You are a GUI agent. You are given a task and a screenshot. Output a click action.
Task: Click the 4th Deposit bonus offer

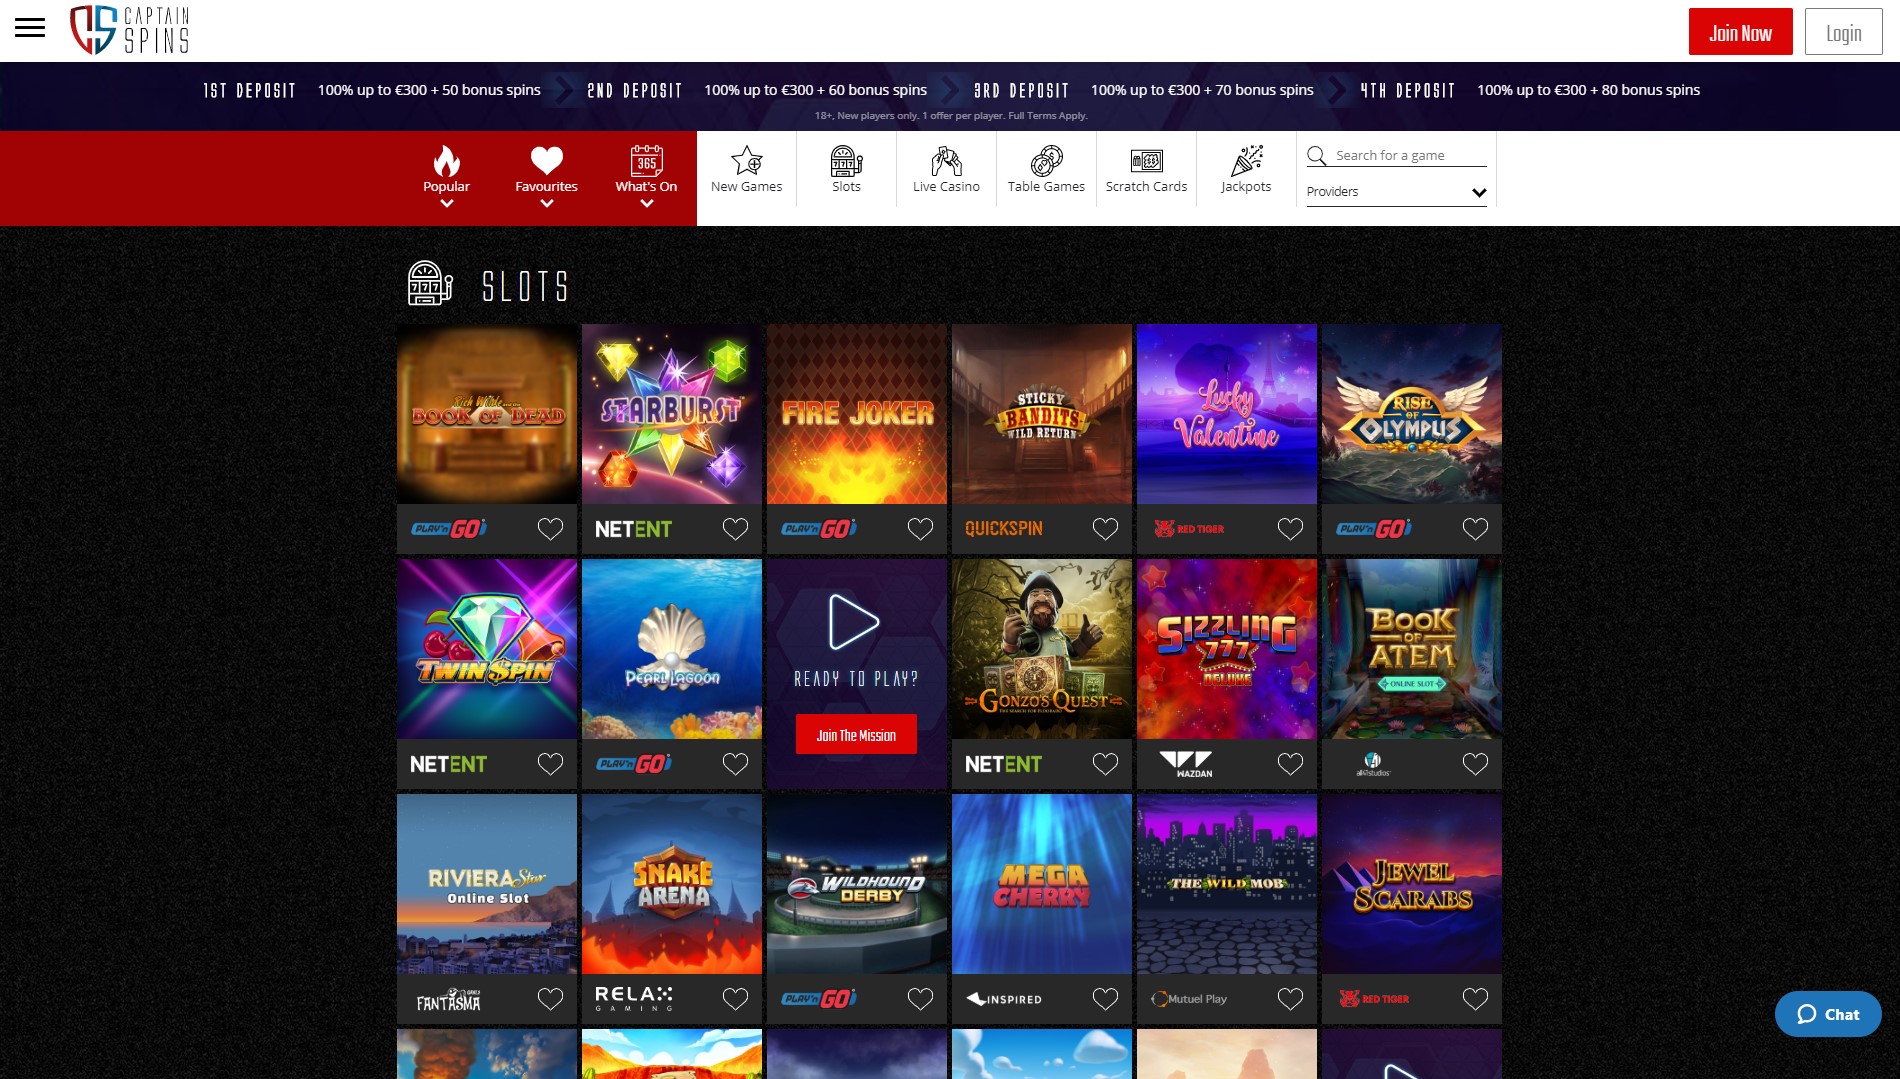(x=1530, y=90)
